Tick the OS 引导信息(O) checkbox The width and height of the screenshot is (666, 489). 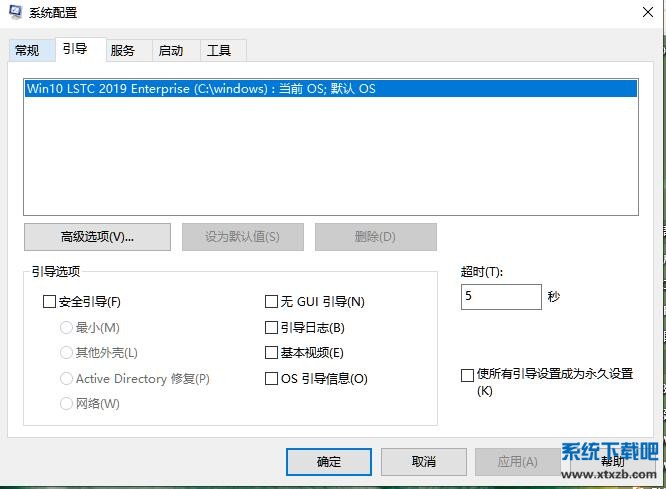(271, 379)
